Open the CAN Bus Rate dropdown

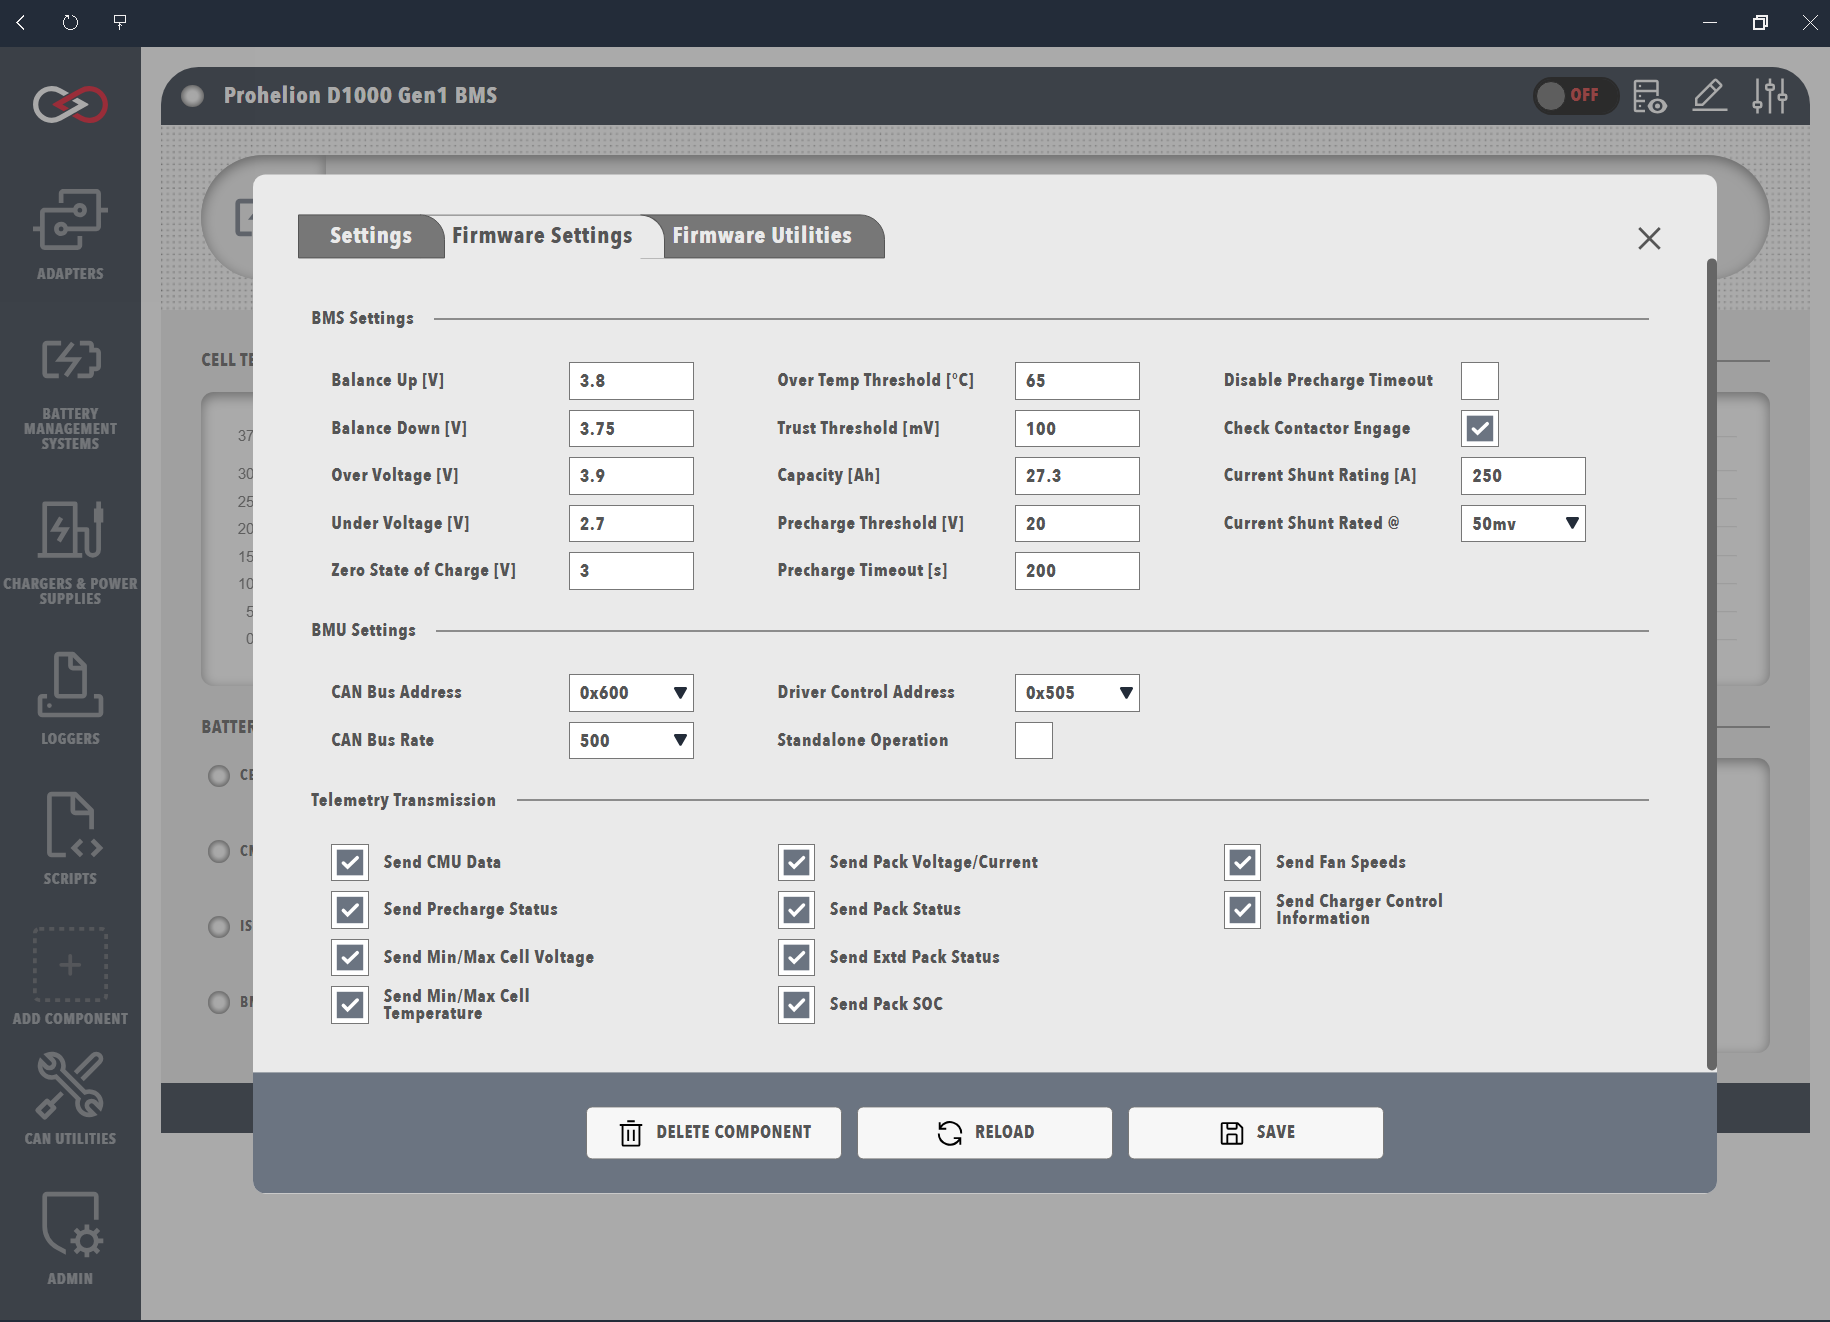tap(631, 740)
